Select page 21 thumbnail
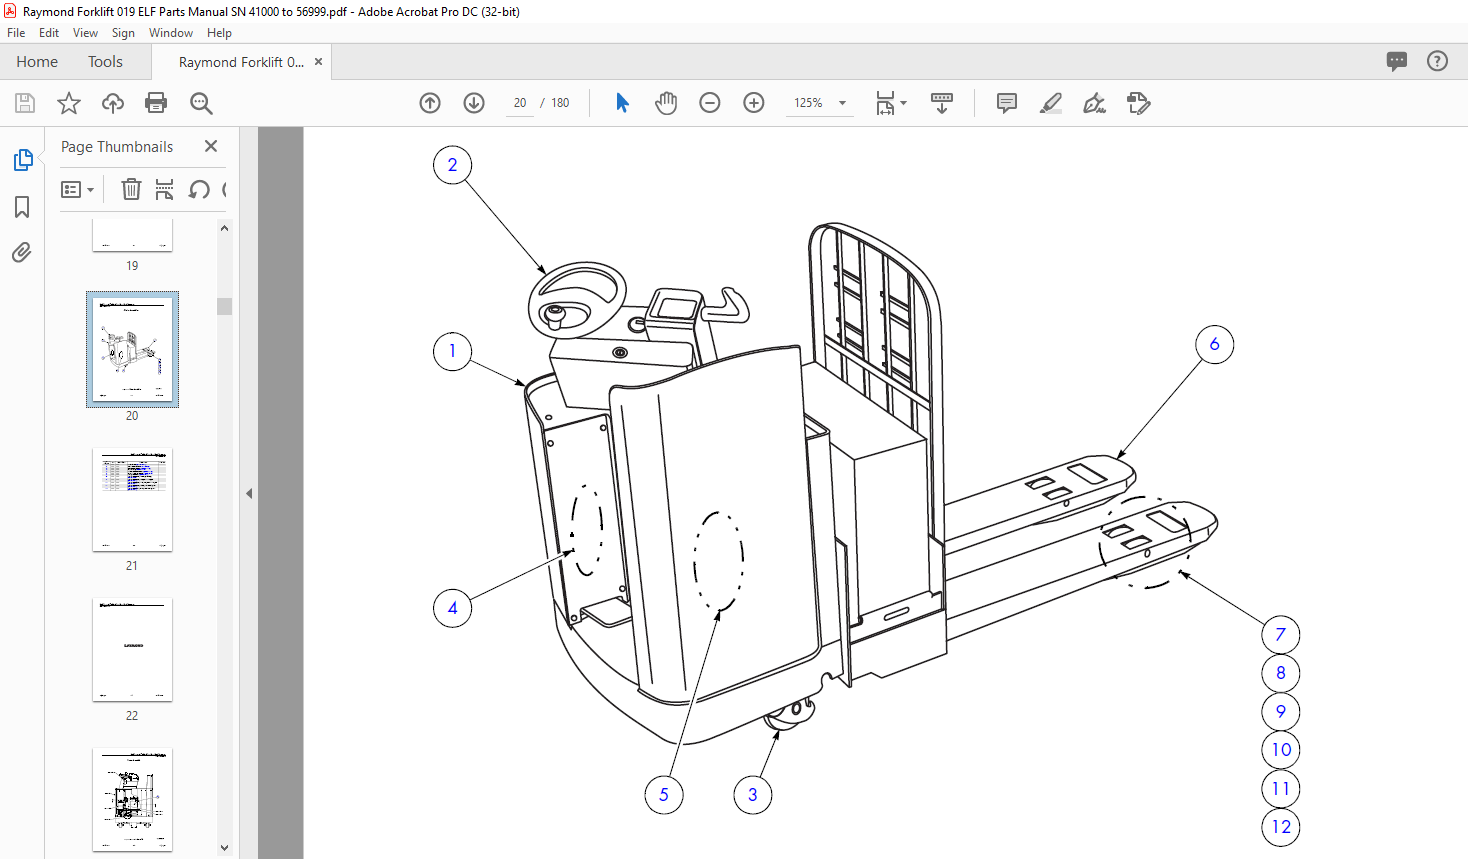This screenshot has width=1468, height=859. pos(132,500)
